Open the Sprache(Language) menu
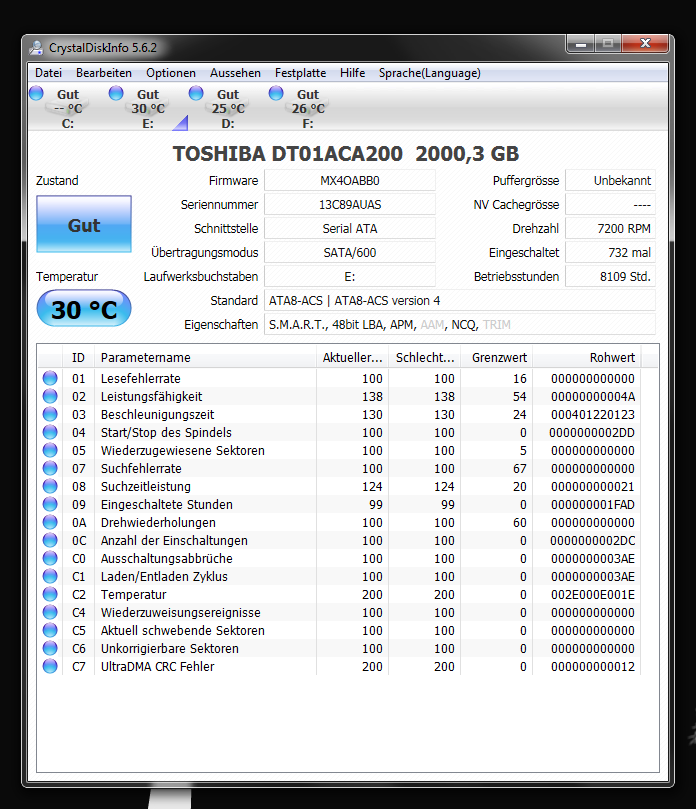The width and height of the screenshot is (697, 809). [x=430, y=73]
